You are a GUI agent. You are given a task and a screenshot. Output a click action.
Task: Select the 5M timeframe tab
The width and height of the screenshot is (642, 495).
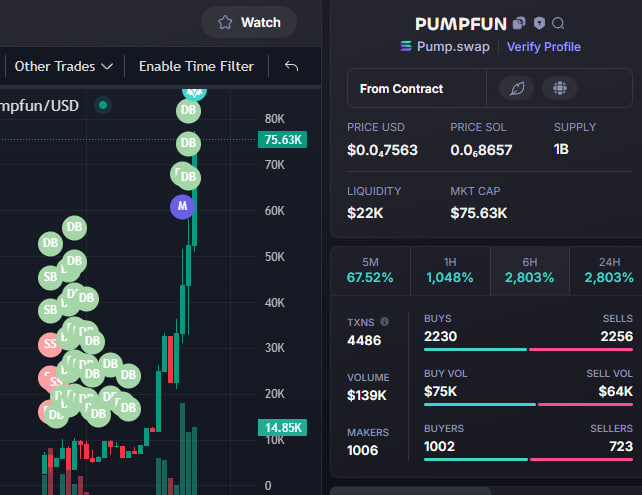pyautogui.click(x=370, y=271)
